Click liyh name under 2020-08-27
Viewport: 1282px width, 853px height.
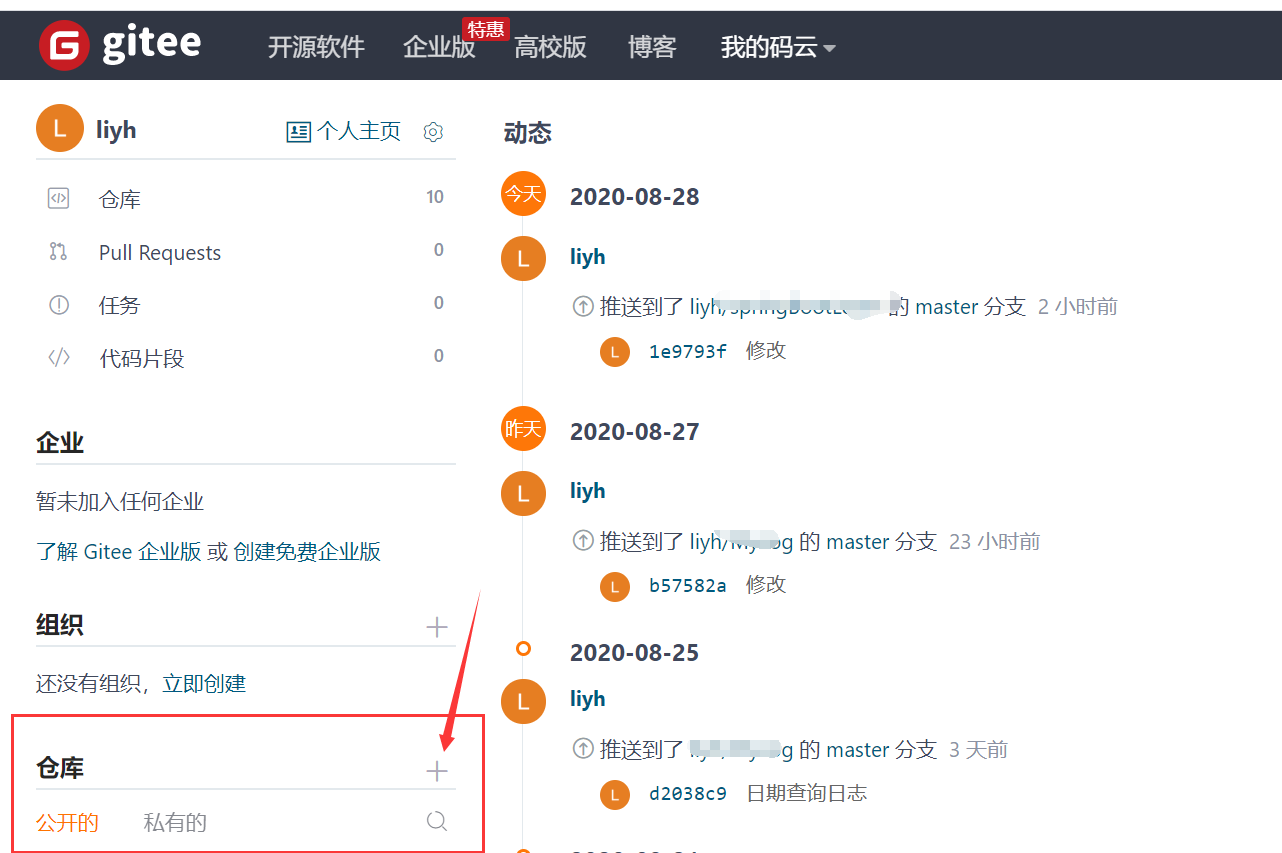tap(588, 491)
